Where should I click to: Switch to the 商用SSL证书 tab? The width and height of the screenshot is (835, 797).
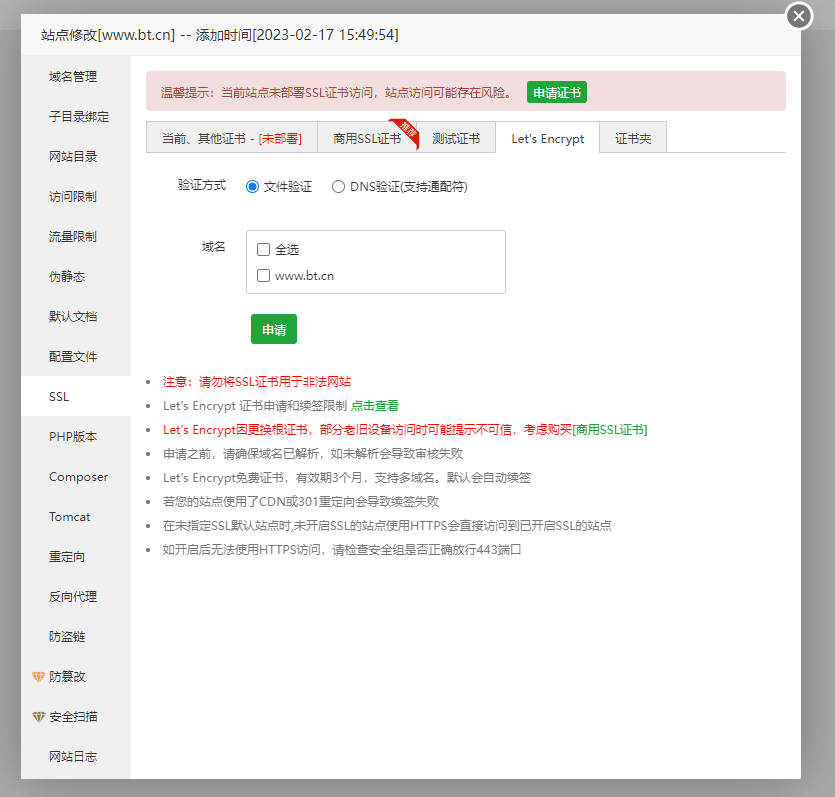pos(367,139)
